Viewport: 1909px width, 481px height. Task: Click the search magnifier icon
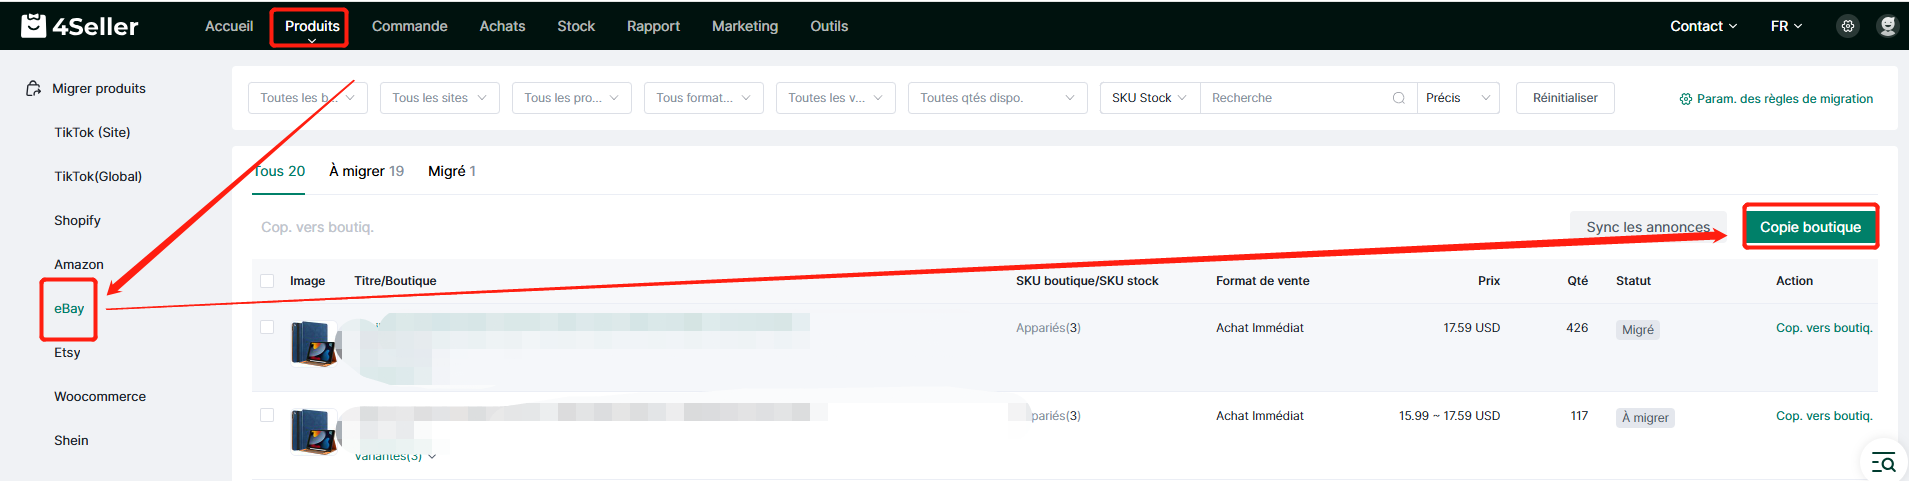1399,98
